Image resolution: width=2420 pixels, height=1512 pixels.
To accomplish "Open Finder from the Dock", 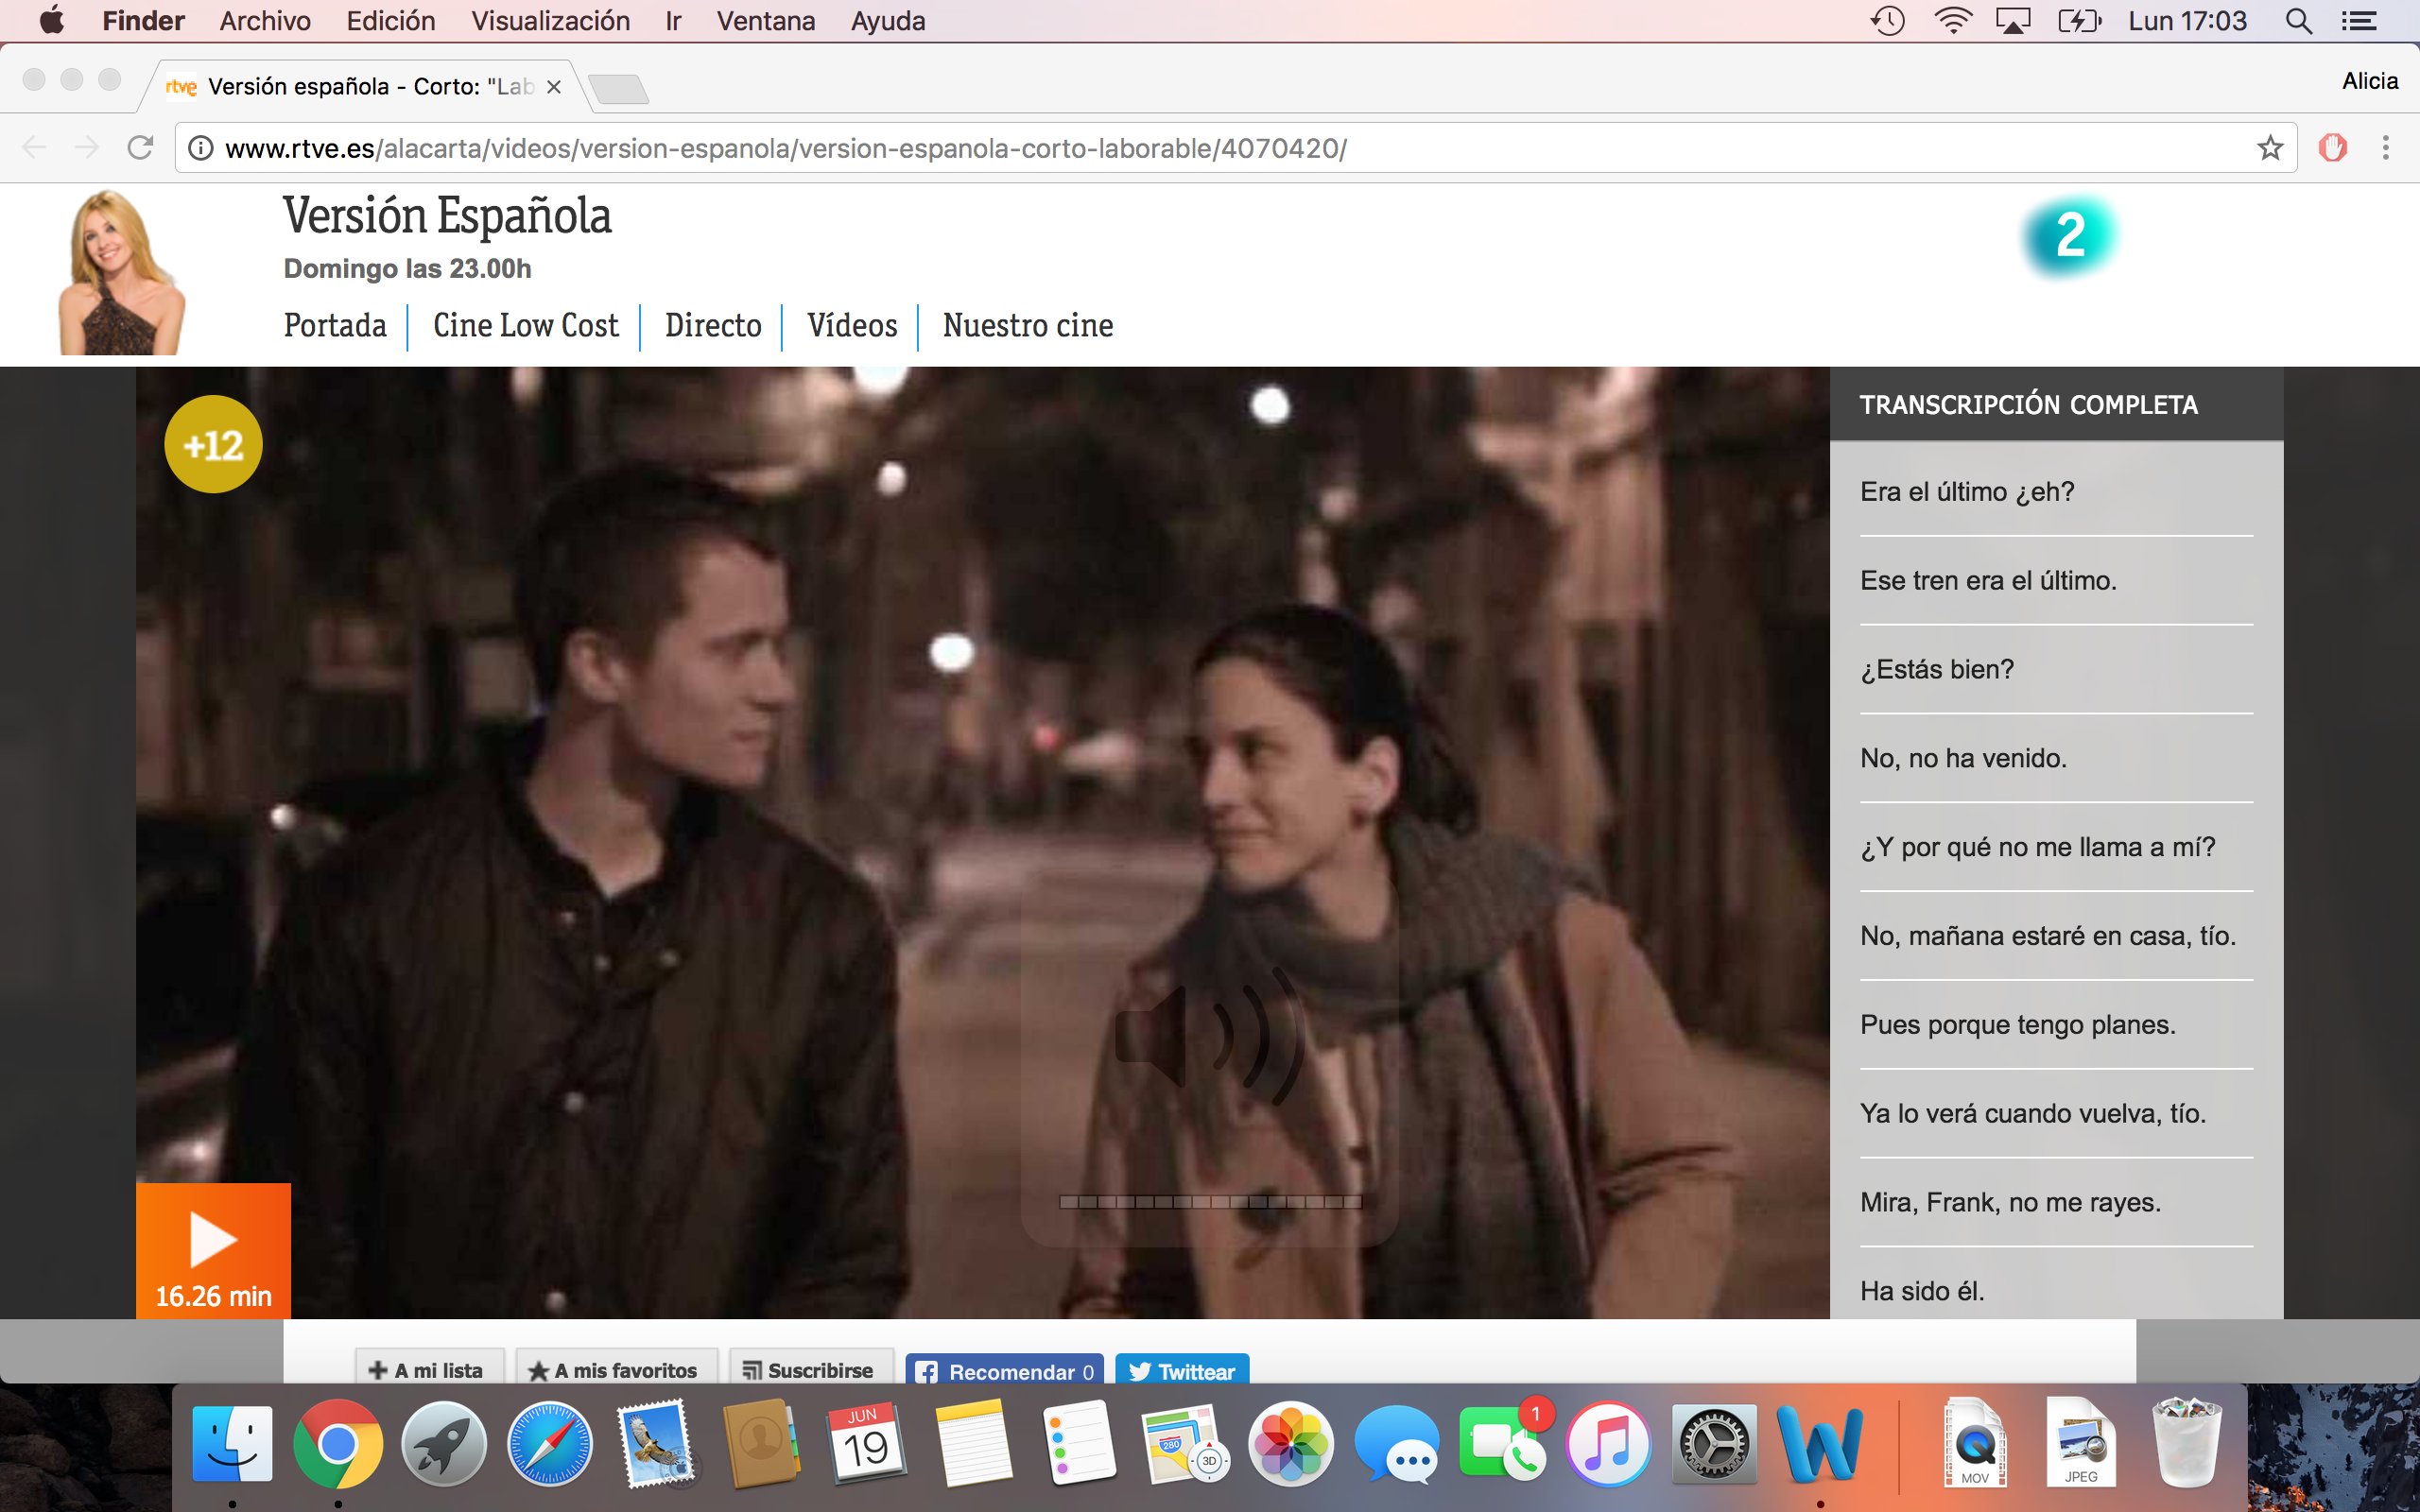I will (232, 1443).
